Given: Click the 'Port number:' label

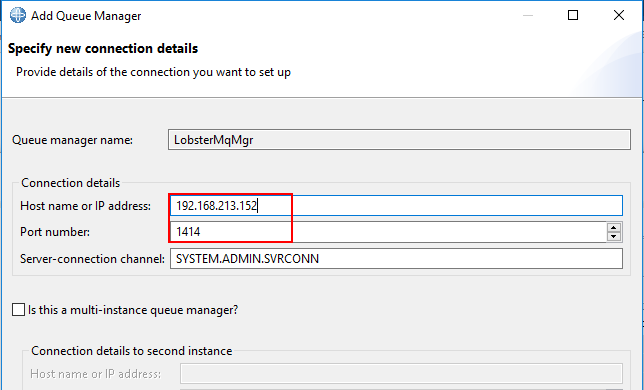Looking at the screenshot, I should point(55,232).
